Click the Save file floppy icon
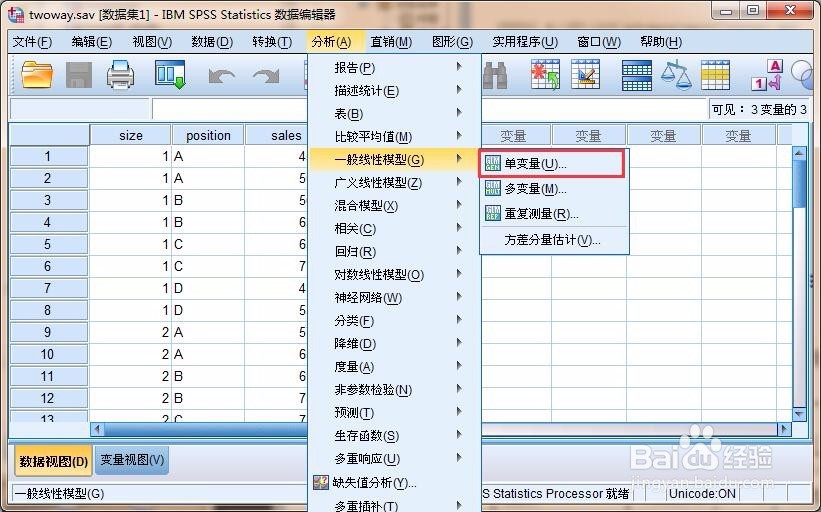Viewport: 821px width, 512px height. click(x=79, y=75)
